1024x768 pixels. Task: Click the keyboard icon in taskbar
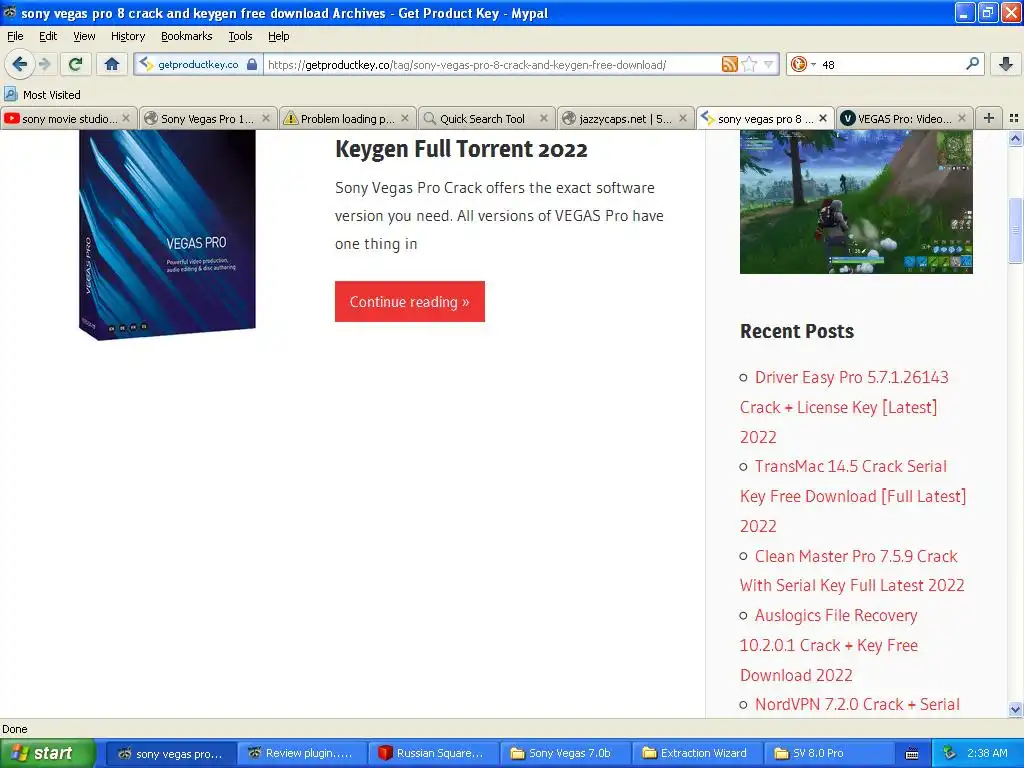912,754
